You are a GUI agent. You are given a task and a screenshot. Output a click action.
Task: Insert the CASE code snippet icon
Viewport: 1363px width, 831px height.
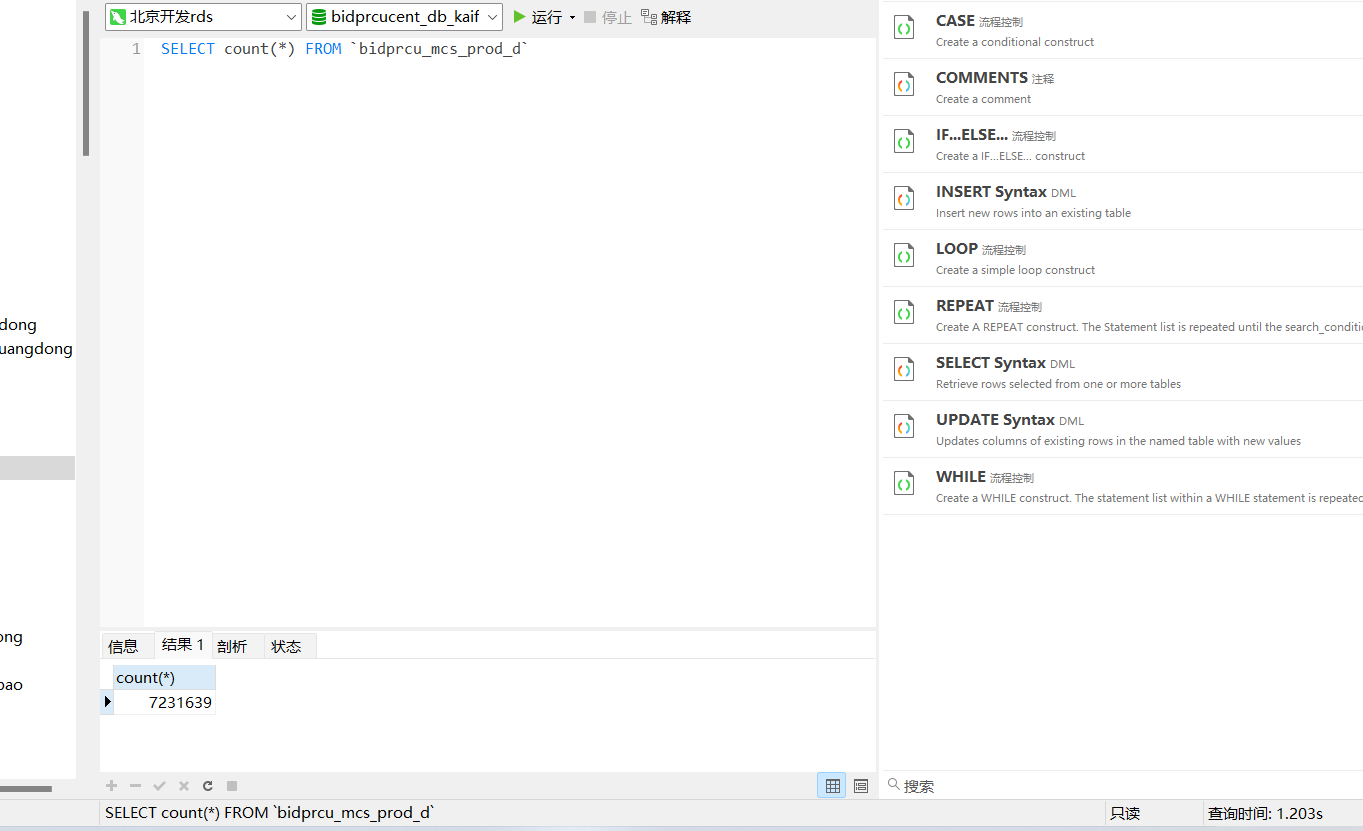click(x=903, y=27)
